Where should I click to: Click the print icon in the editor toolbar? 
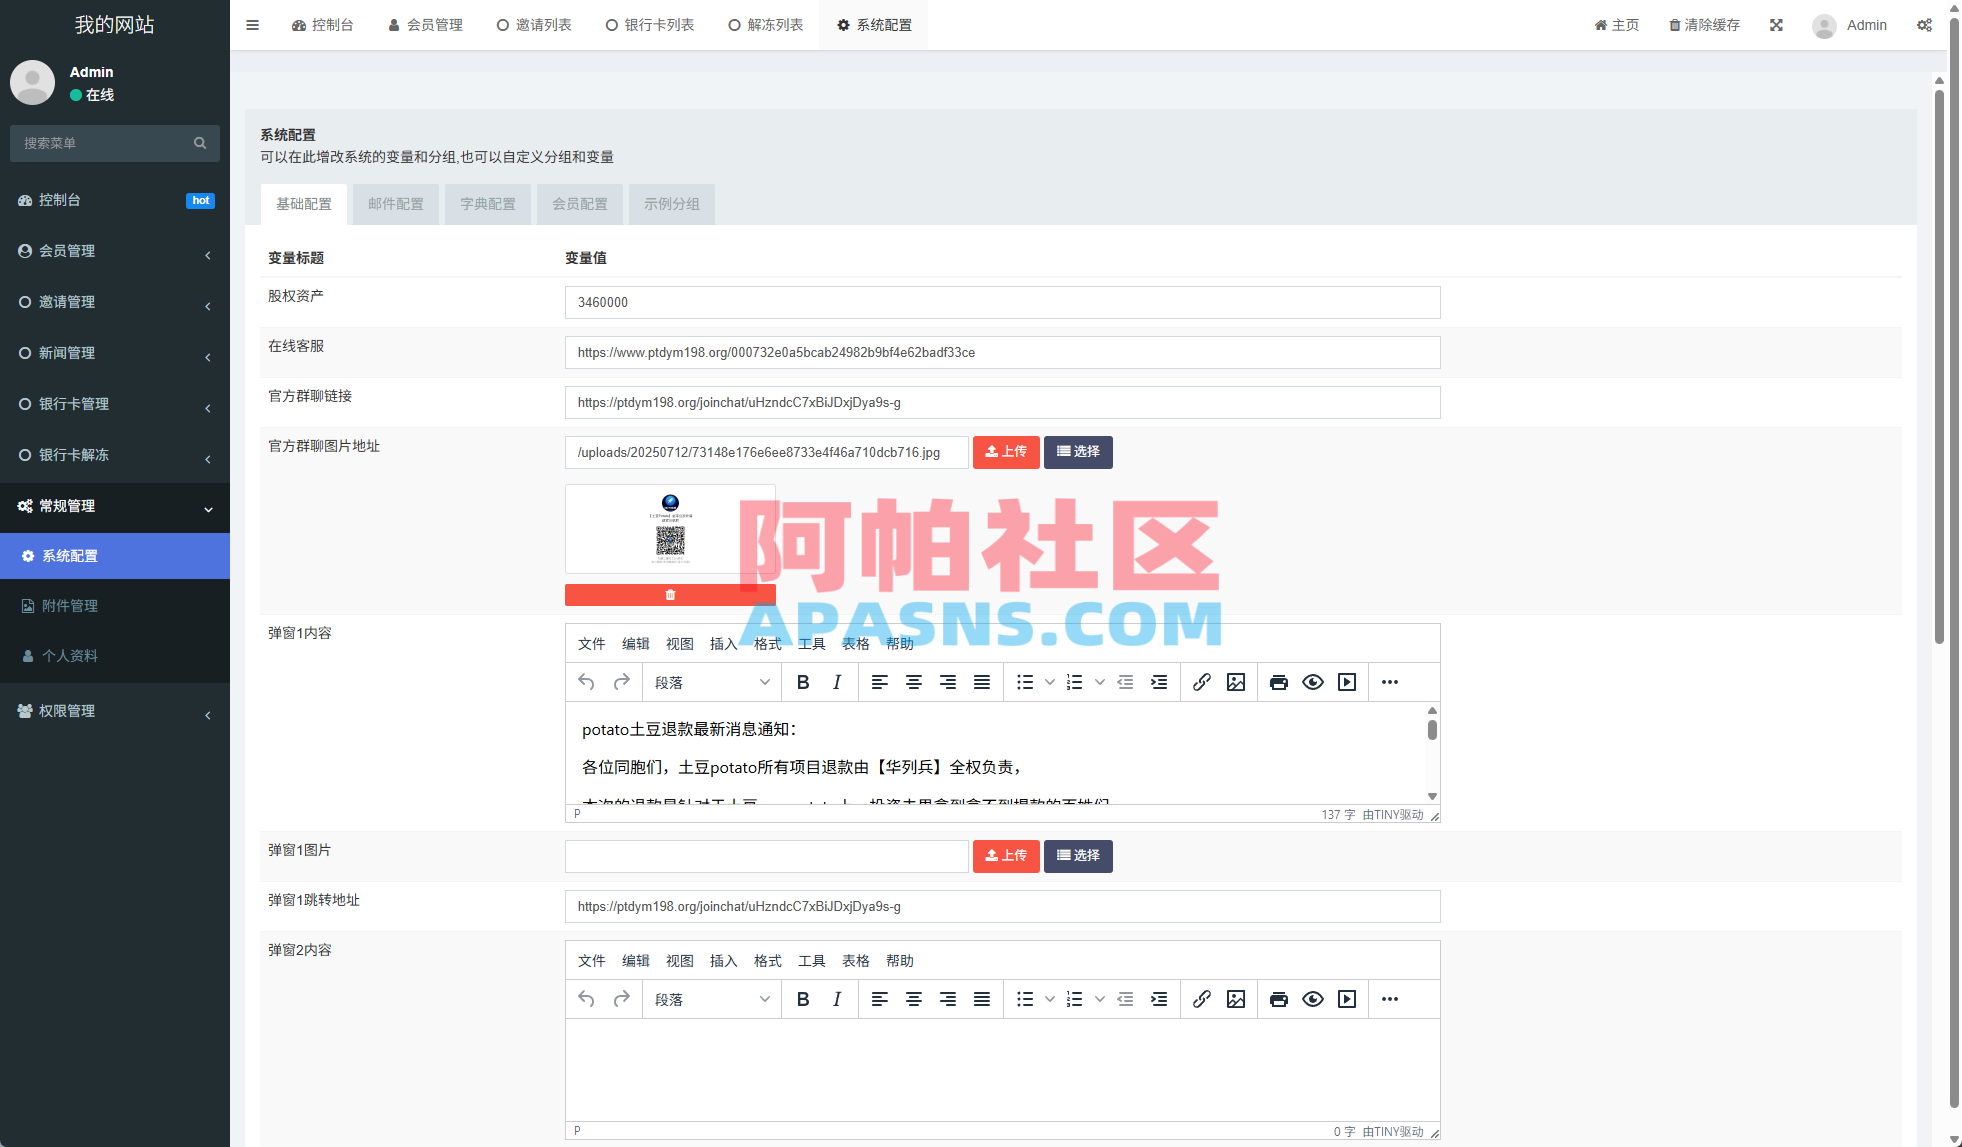tap(1279, 682)
